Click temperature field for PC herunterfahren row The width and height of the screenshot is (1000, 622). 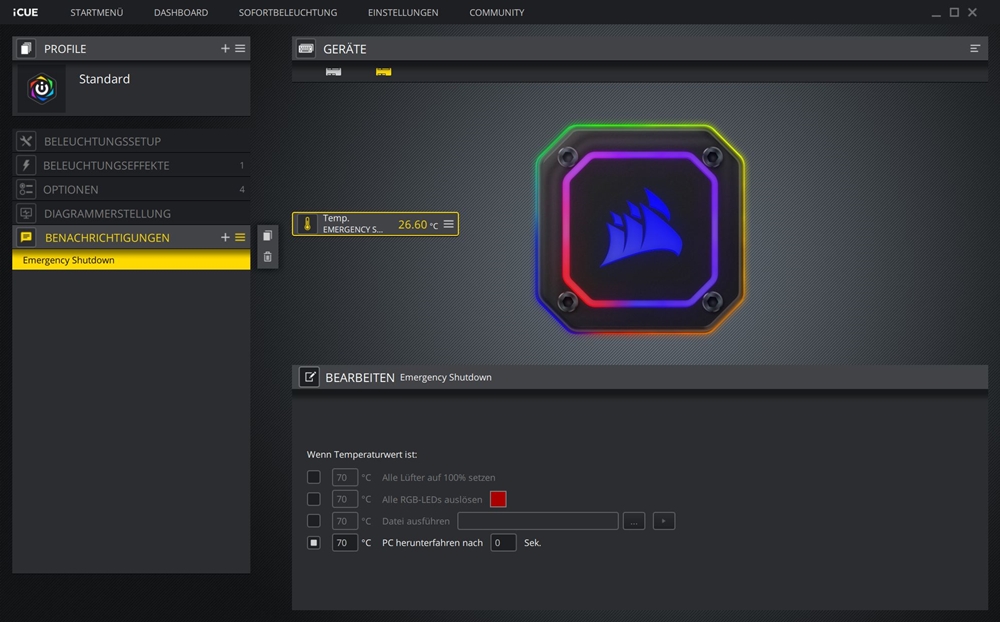pos(344,542)
